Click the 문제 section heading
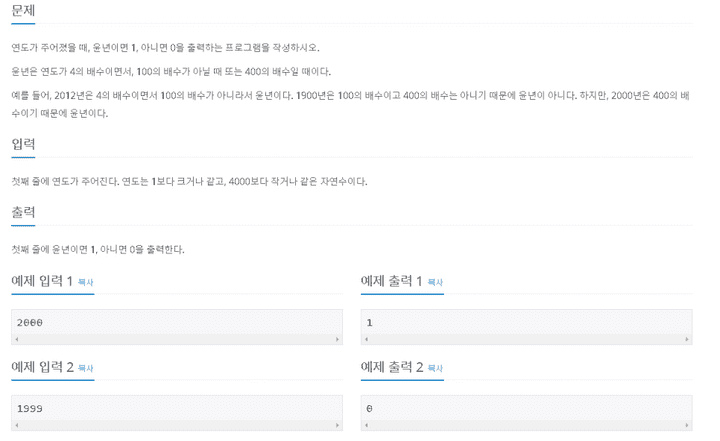 [23, 10]
